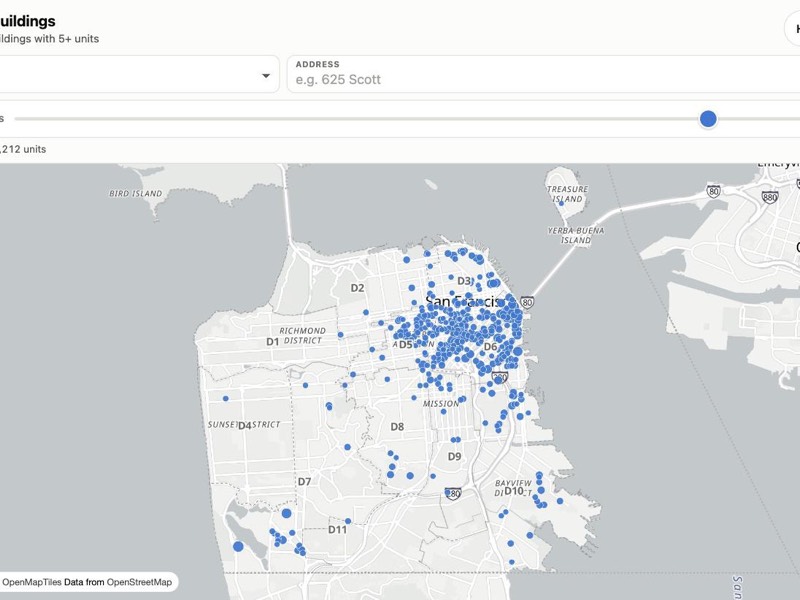This screenshot has height=600, width=800.
Task: Click the D11 district label
Action: 337,530
